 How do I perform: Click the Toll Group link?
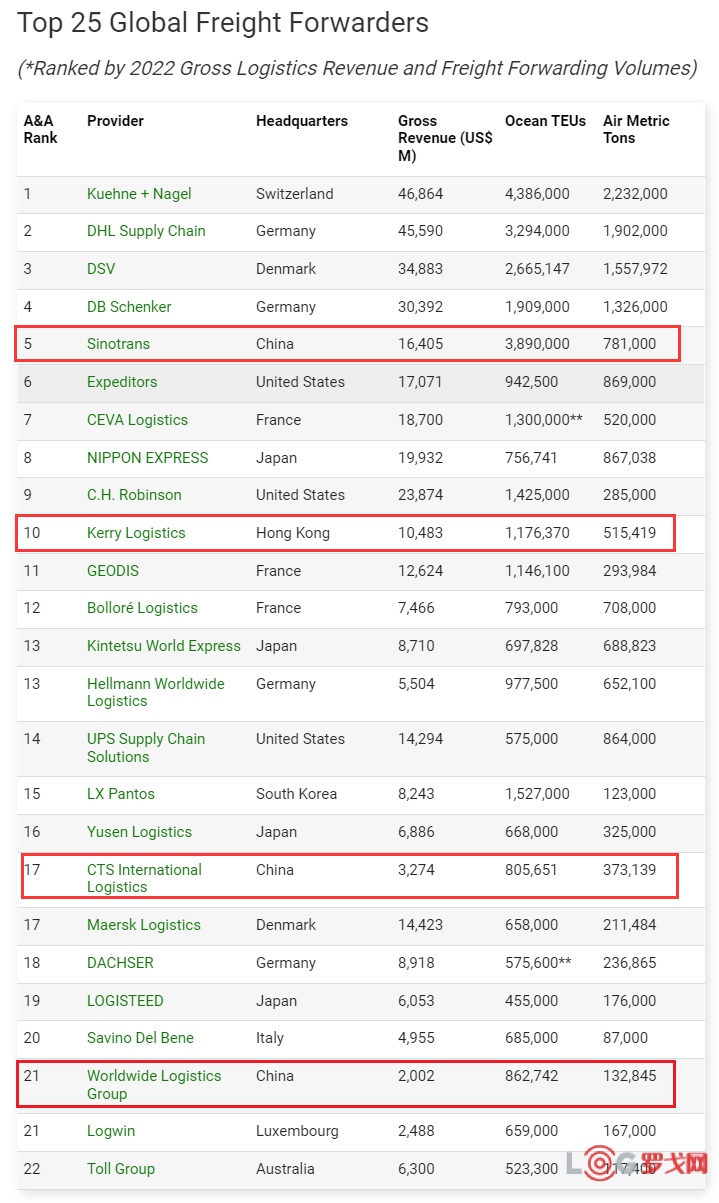[x=121, y=1169]
